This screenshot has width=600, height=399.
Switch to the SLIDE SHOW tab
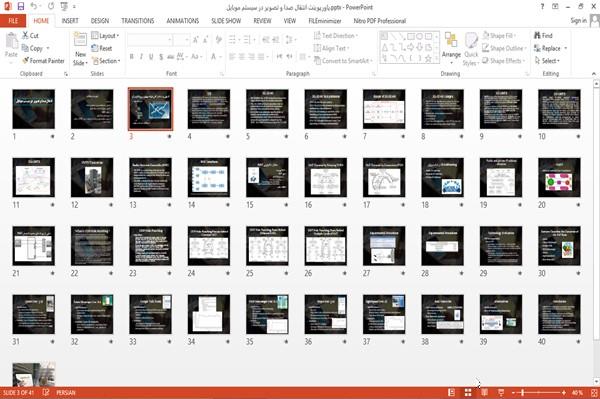pyautogui.click(x=226, y=21)
